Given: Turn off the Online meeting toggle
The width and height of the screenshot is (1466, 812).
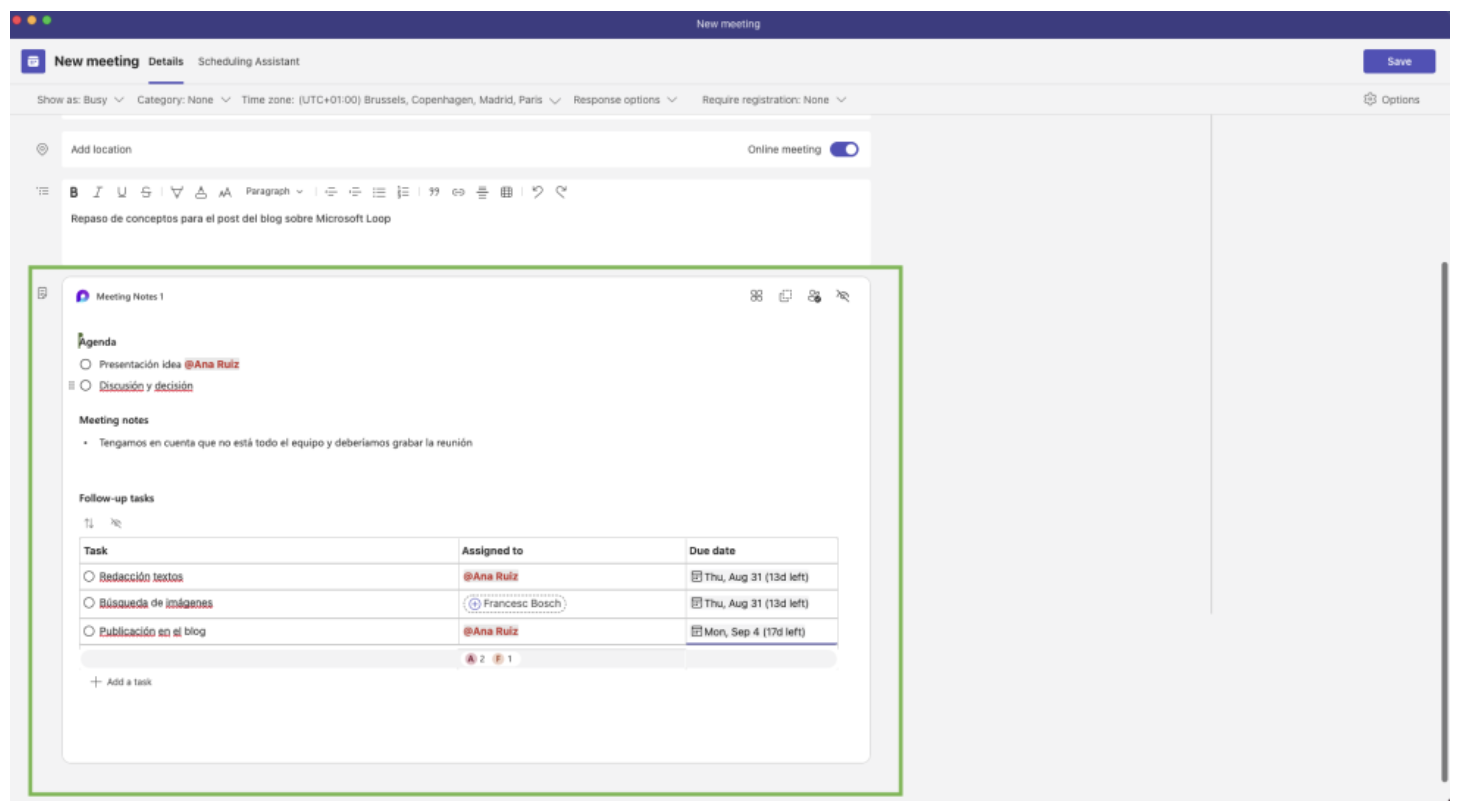Looking at the screenshot, I should [844, 150].
